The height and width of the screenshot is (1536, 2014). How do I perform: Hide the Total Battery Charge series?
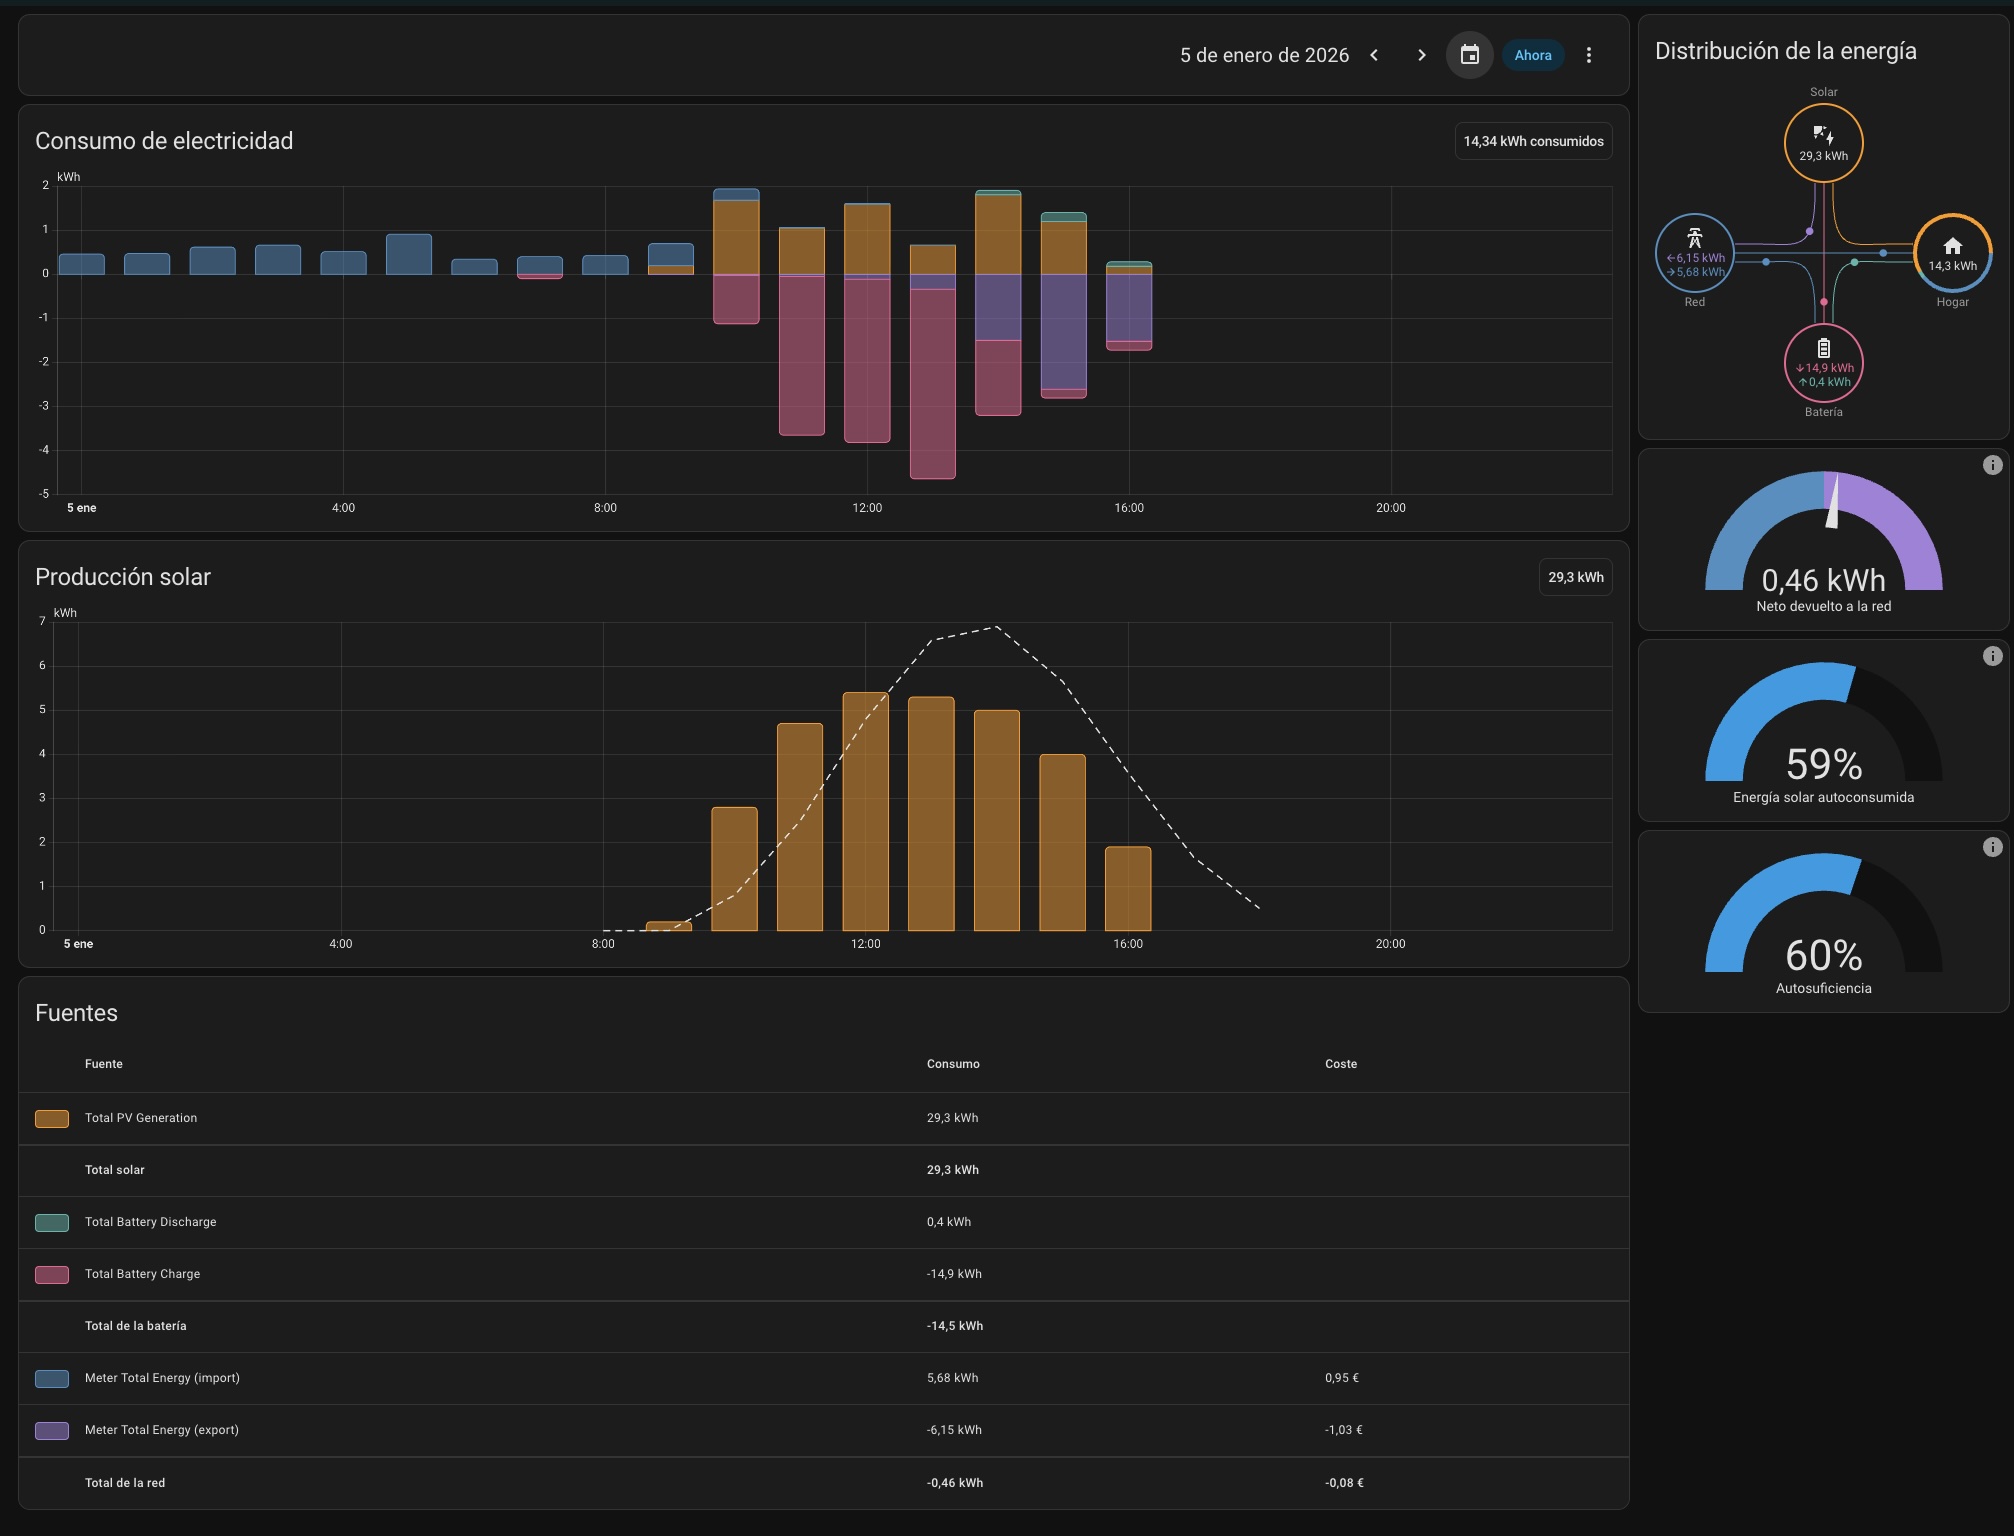tap(51, 1274)
